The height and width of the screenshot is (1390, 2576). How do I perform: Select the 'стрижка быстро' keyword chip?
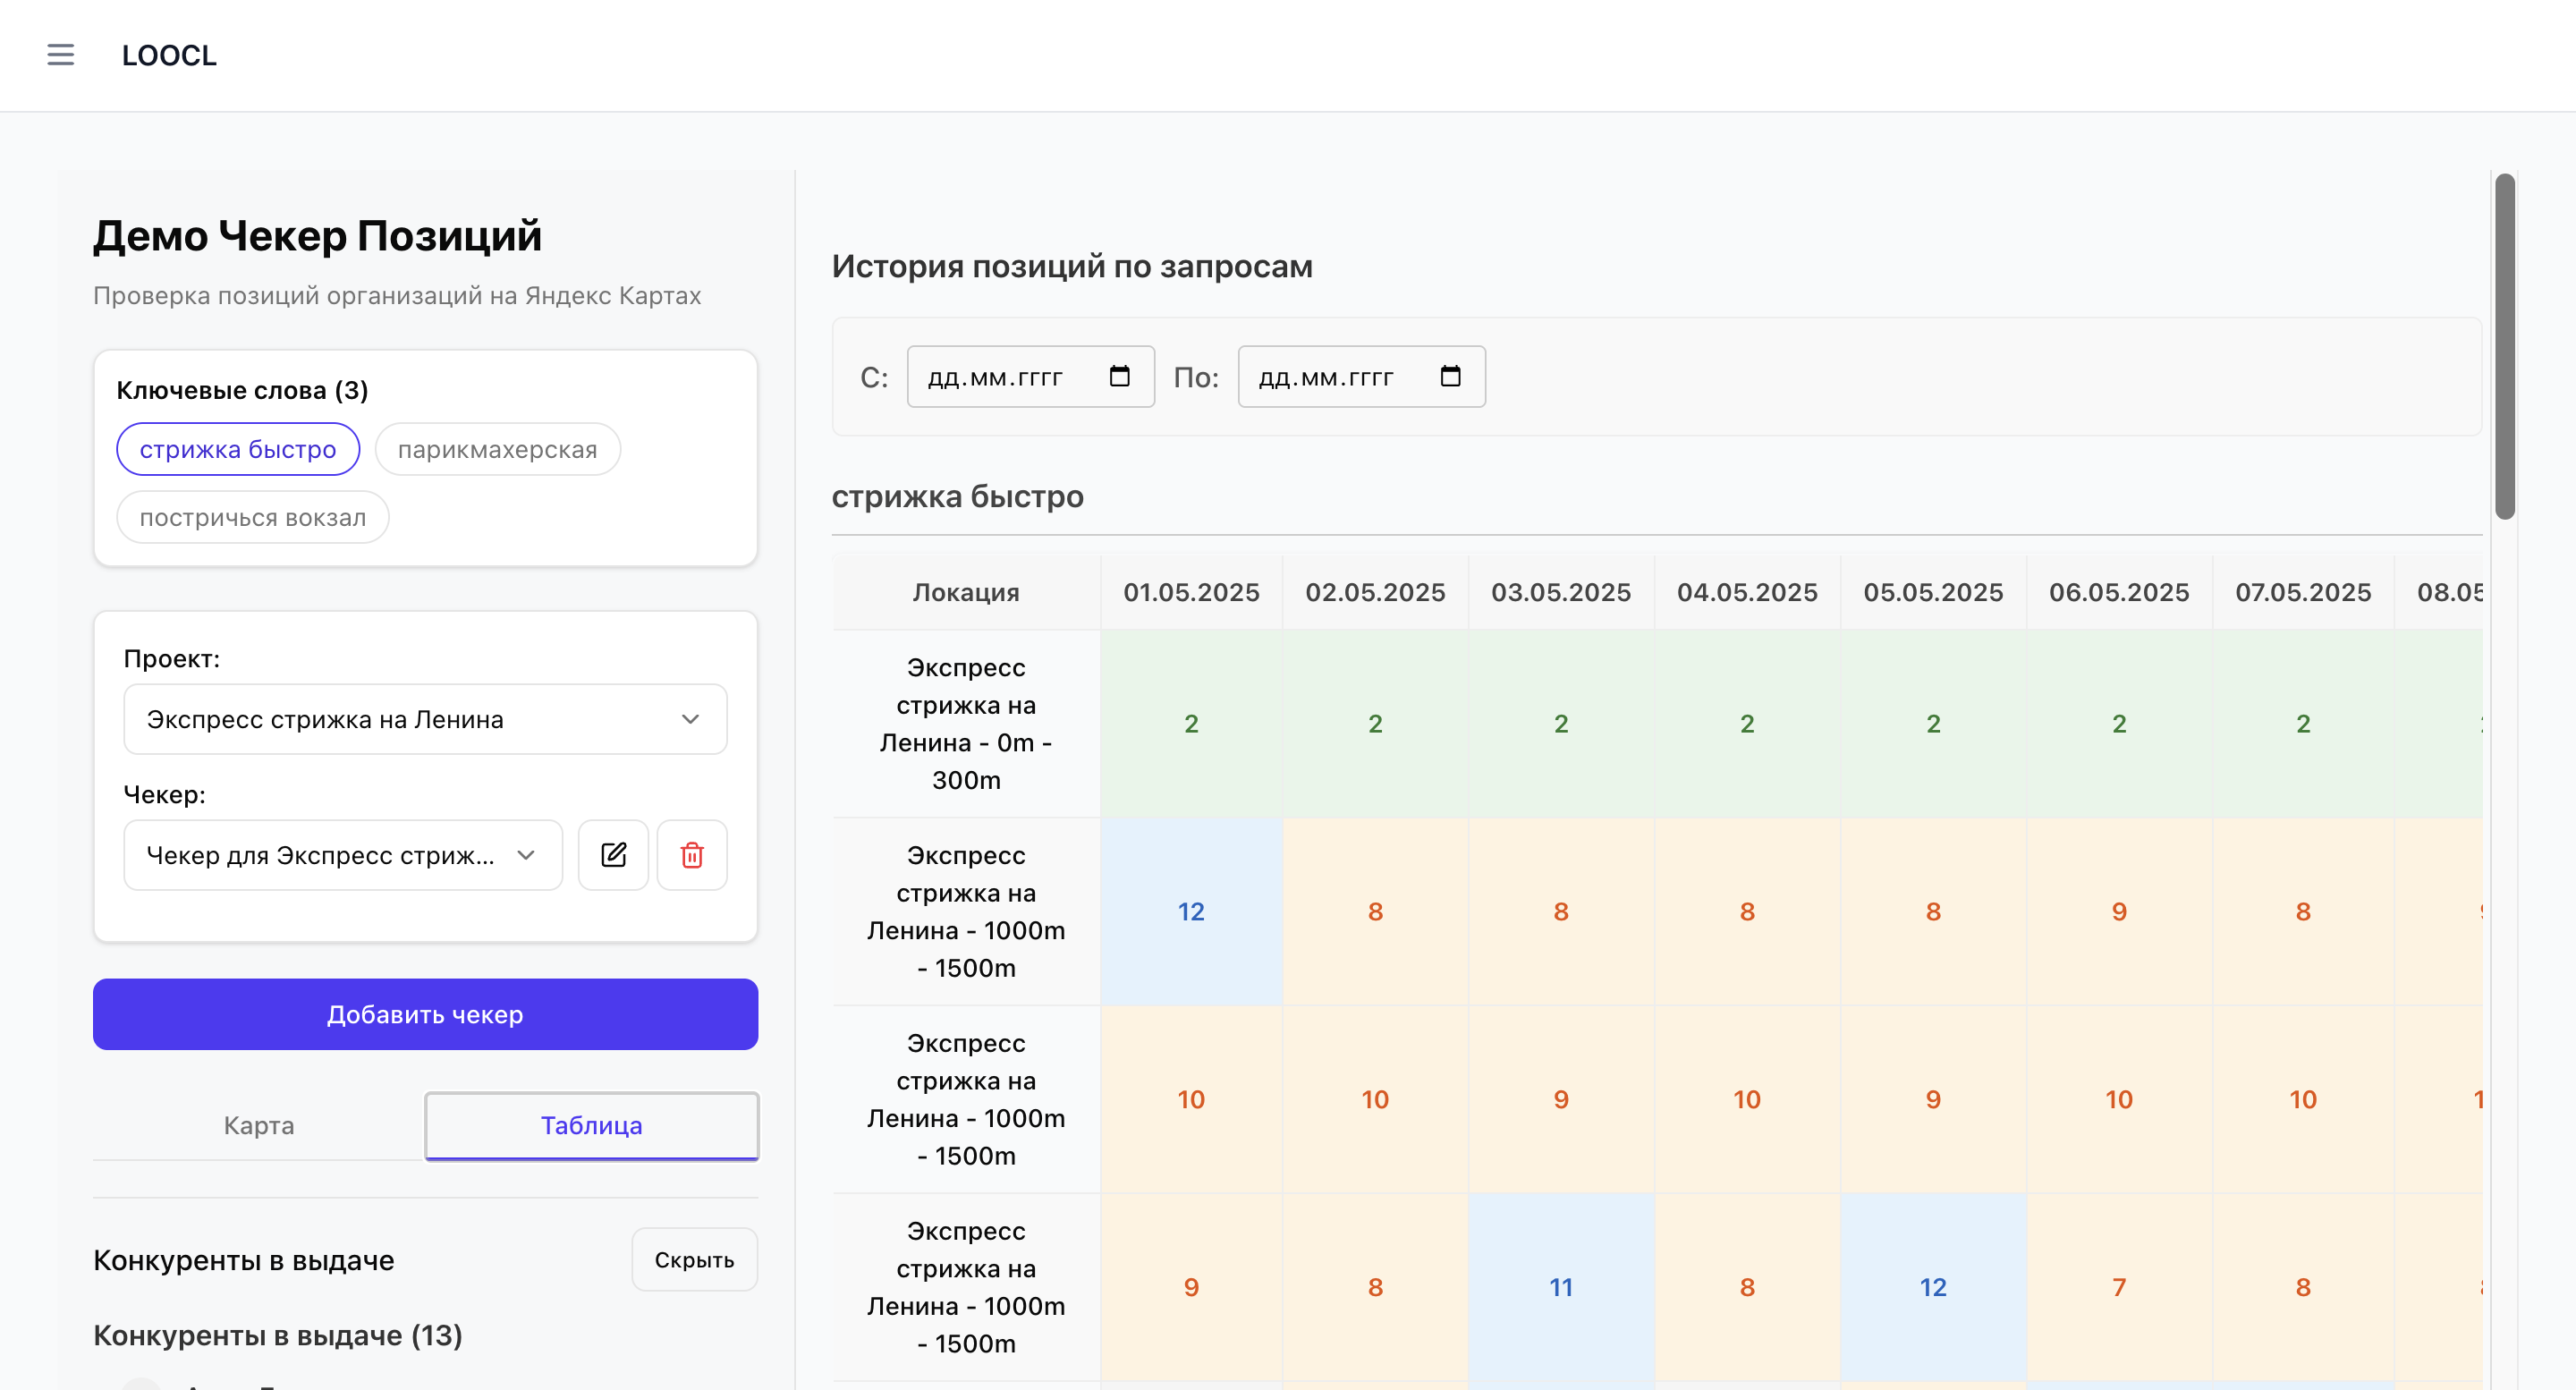pyautogui.click(x=237, y=449)
